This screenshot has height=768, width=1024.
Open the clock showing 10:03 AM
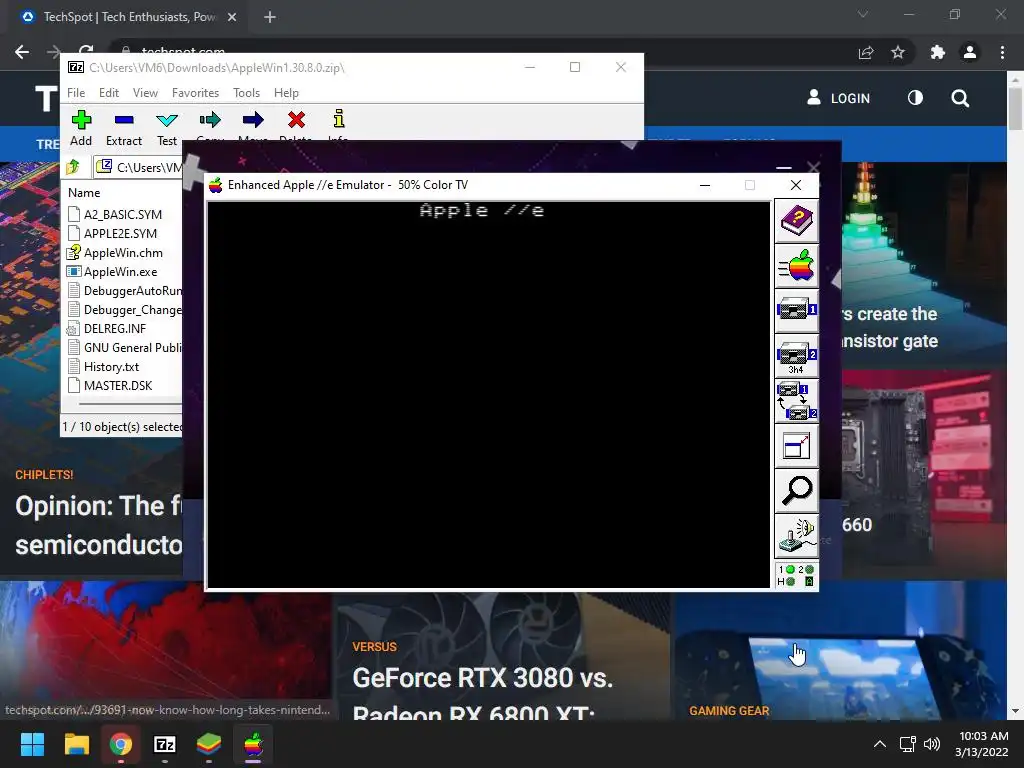982,744
